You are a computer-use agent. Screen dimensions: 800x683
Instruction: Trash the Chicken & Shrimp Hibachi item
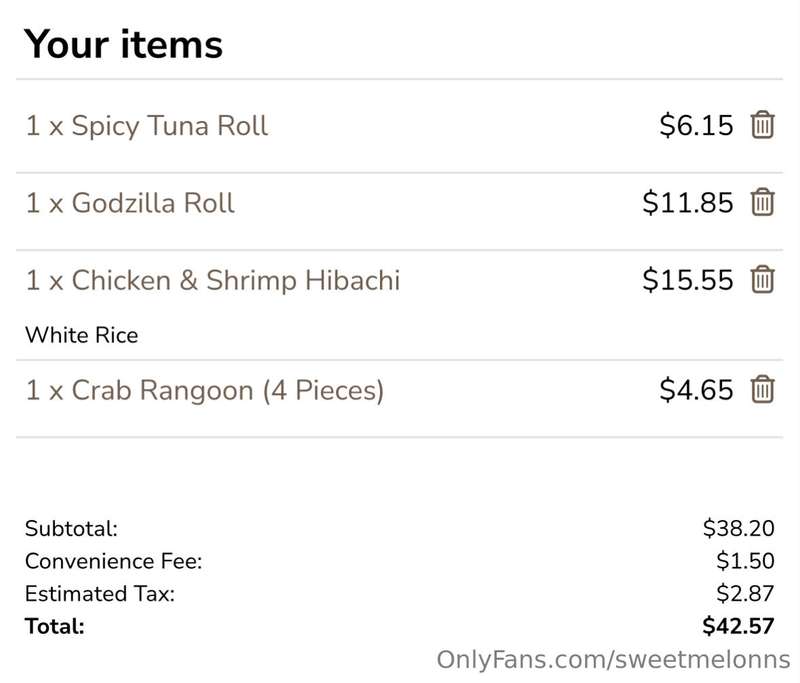(x=762, y=280)
